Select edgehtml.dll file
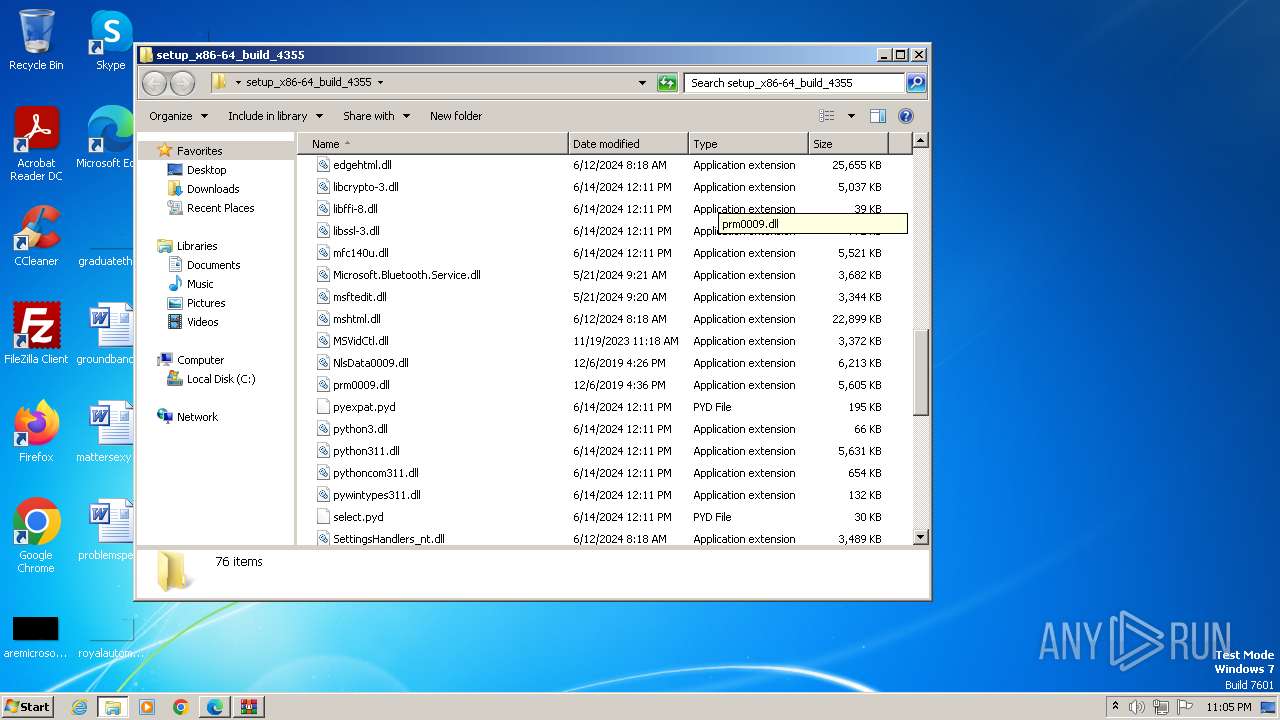1280x720 pixels. click(x=362, y=165)
